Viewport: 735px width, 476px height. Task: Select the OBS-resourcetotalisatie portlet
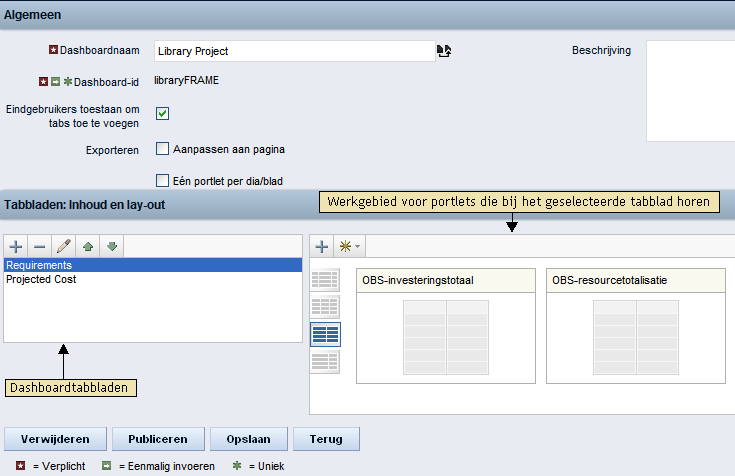pyautogui.click(x=636, y=326)
